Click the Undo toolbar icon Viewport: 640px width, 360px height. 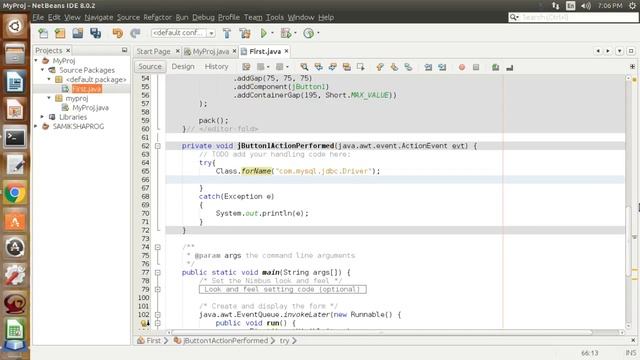pos(118,33)
